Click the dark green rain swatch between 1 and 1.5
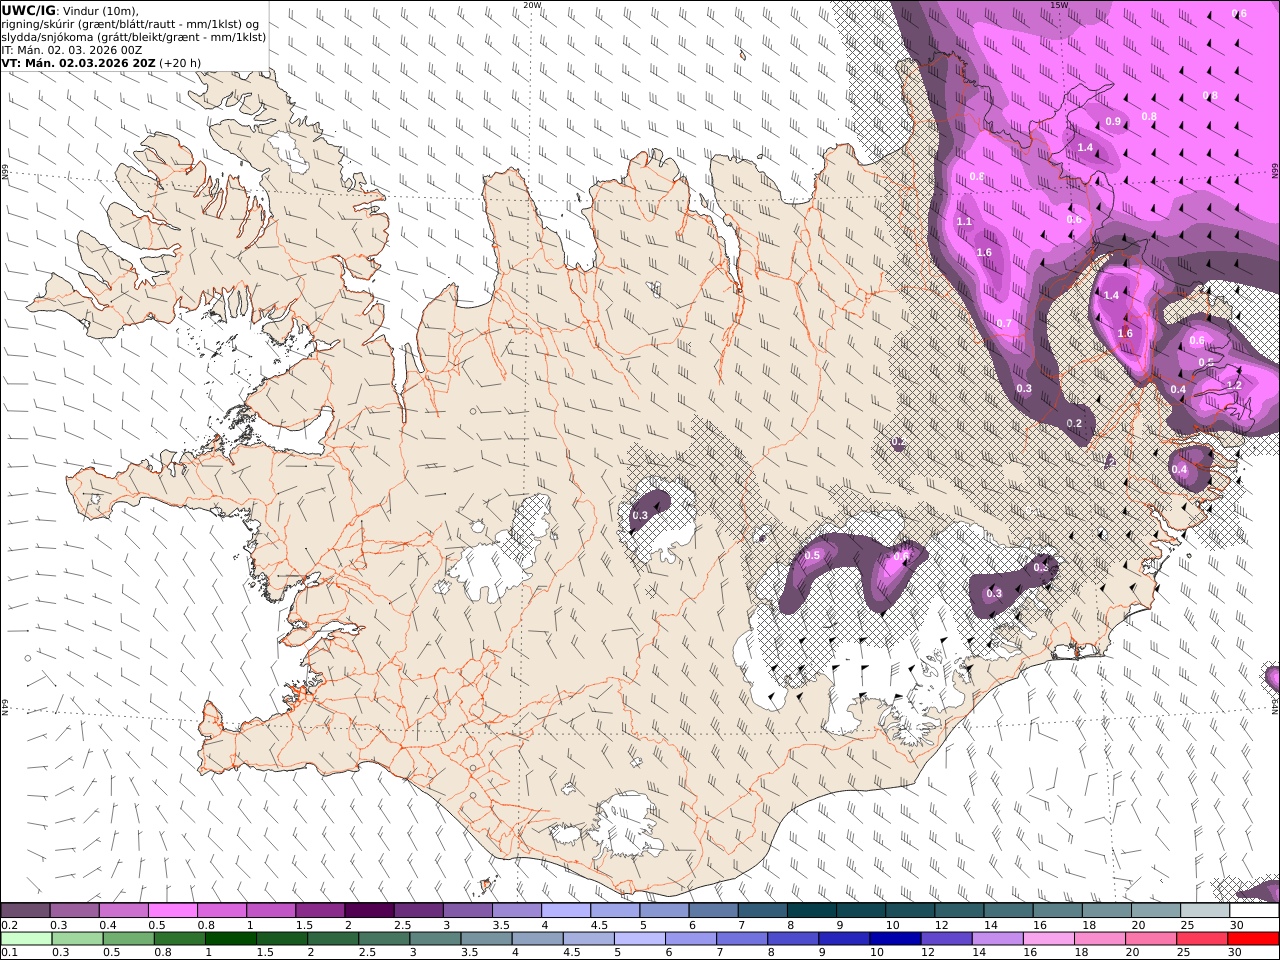 [230, 939]
